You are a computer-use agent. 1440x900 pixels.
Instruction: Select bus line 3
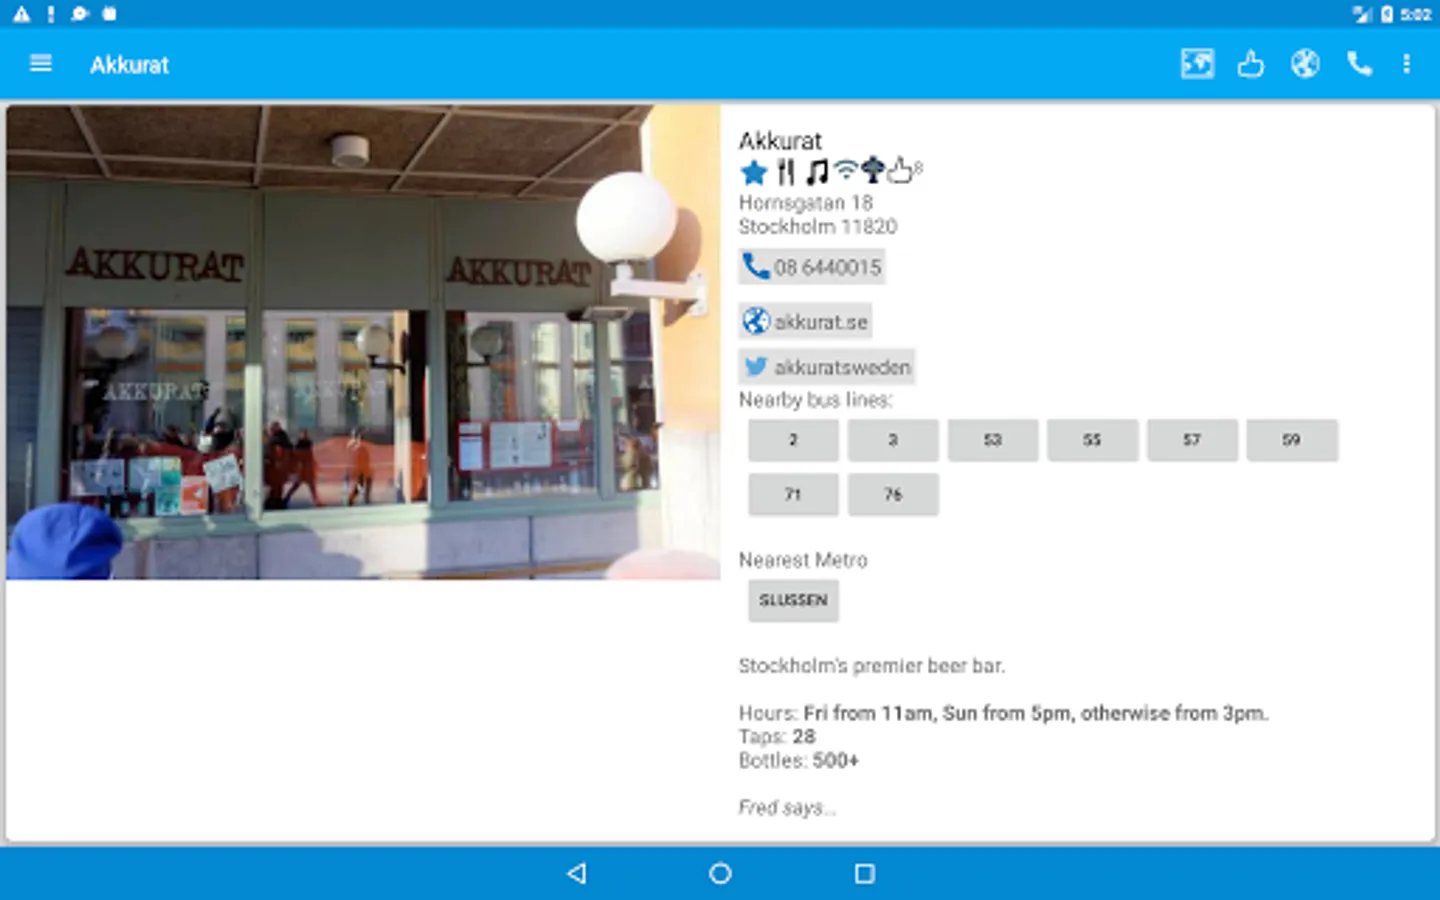tap(893, 440)
